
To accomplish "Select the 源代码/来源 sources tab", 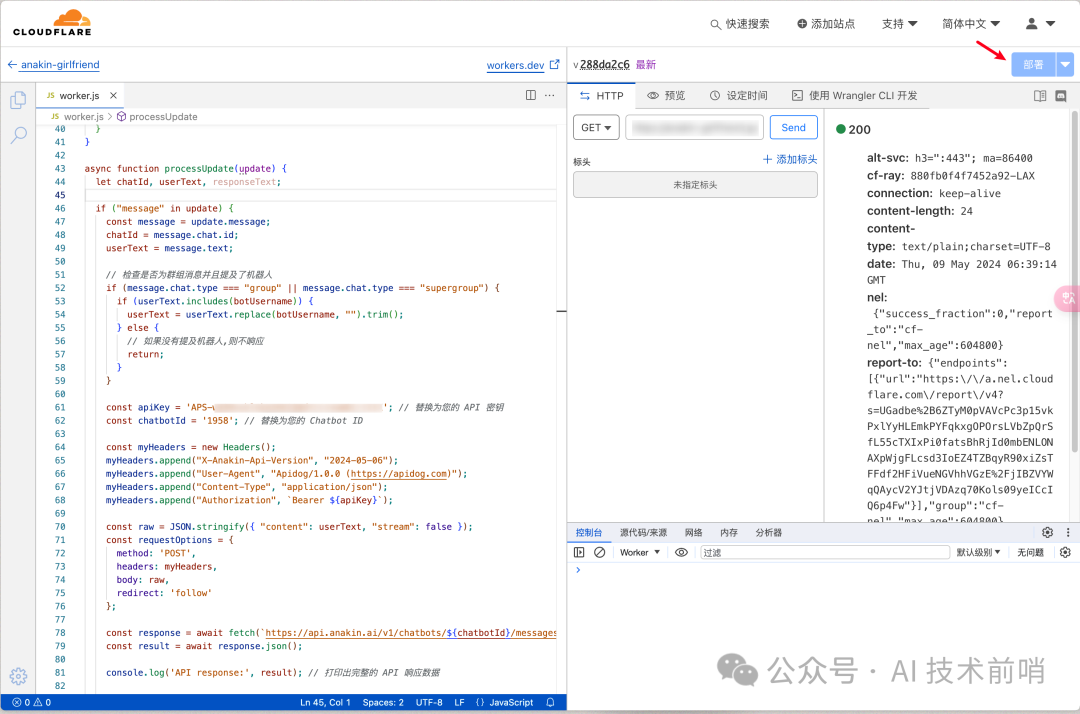I will tap(643, 532).
